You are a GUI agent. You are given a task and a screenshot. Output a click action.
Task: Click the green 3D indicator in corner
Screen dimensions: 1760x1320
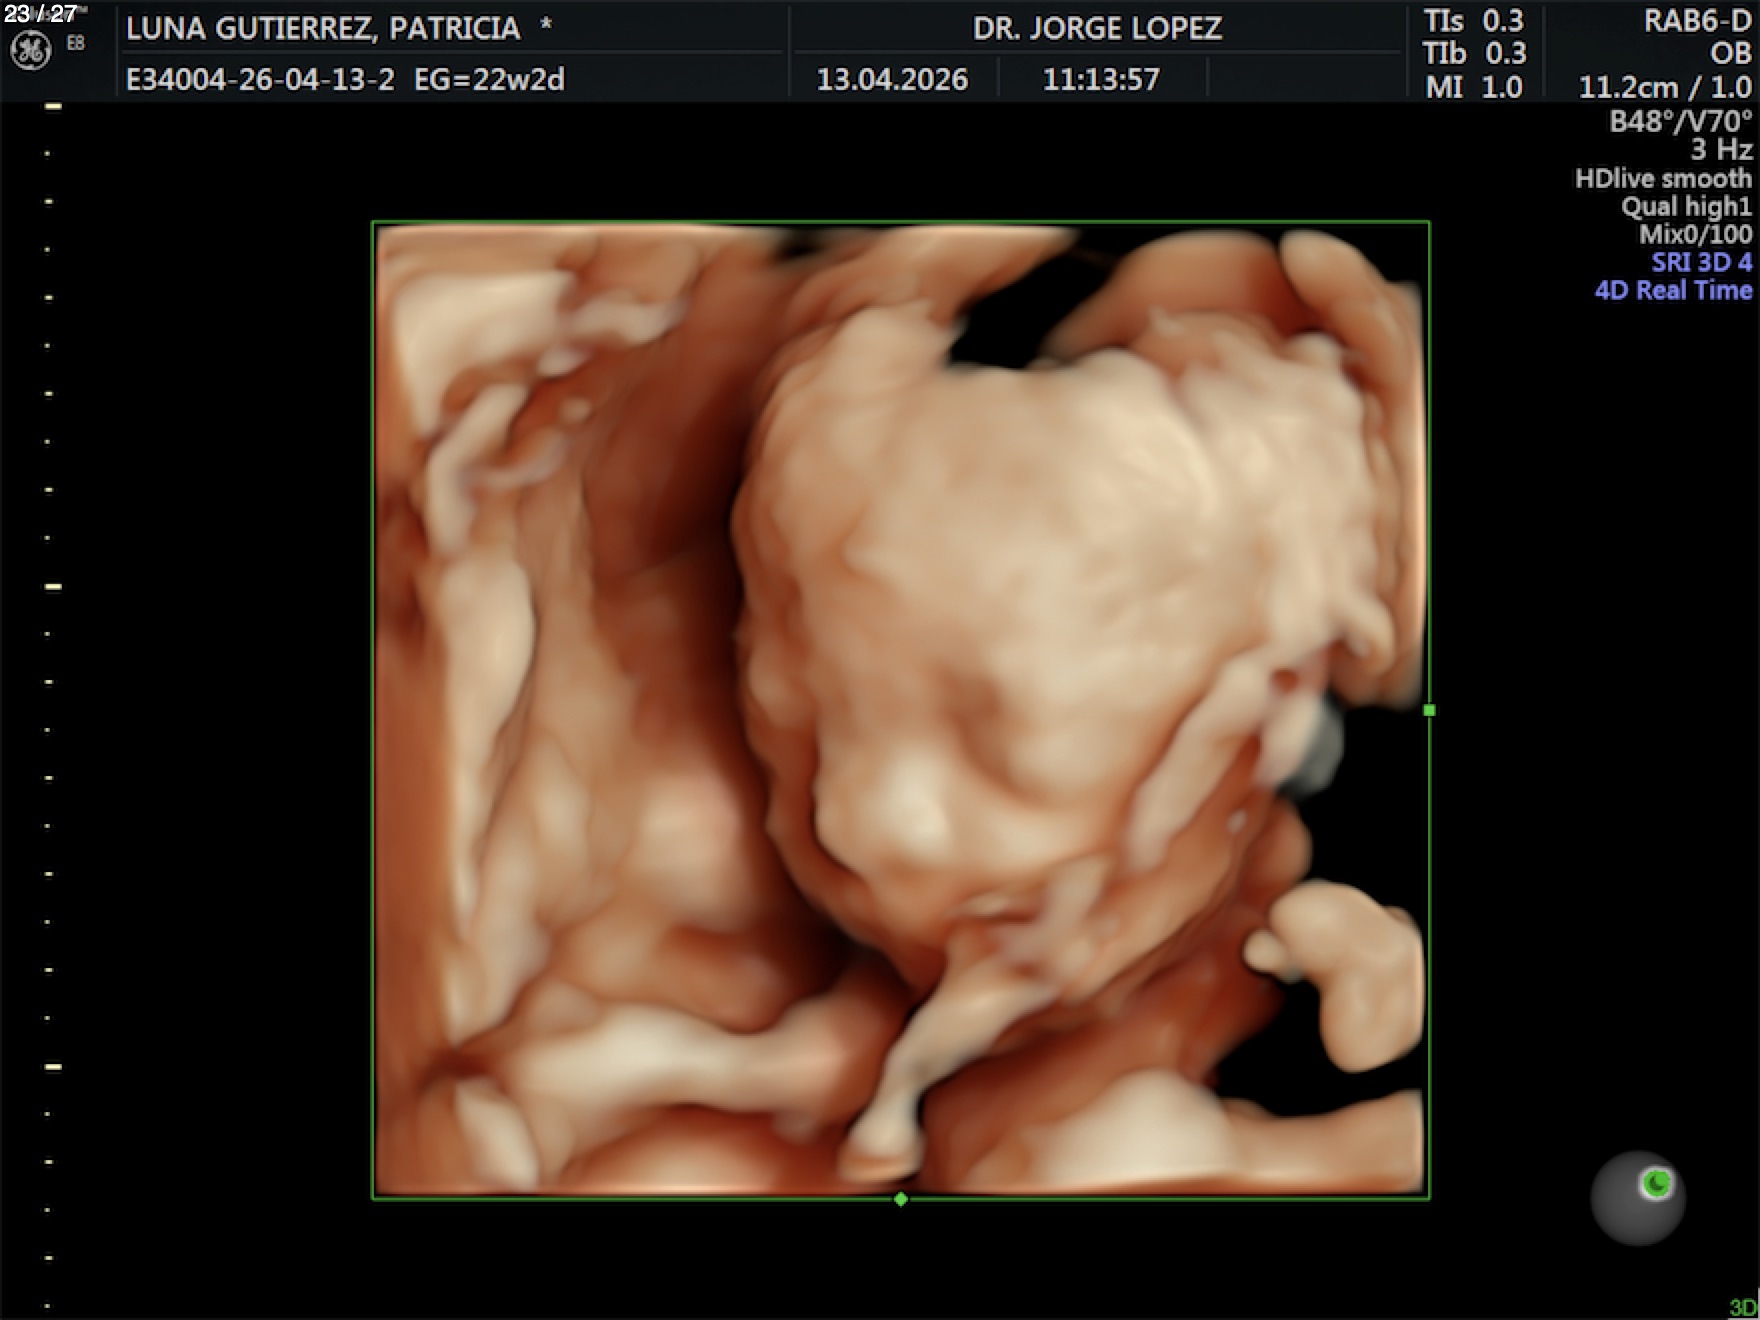coord(1742,1307)
